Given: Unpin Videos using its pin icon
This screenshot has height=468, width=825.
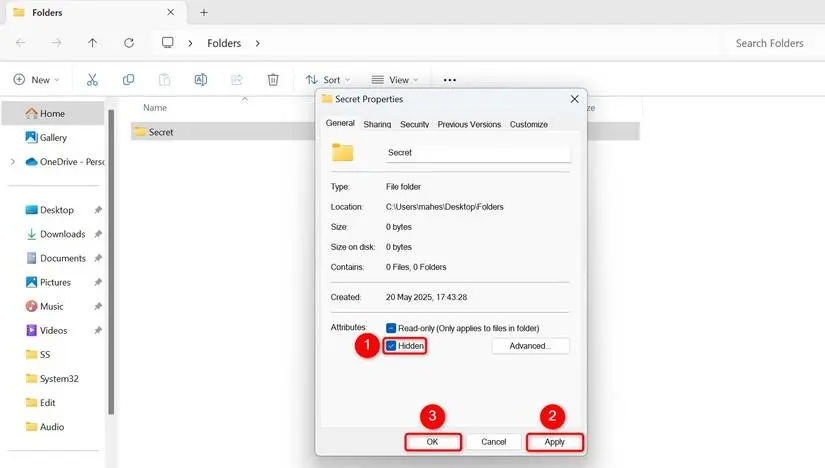Looking at the screenshot, I should point(98,331).
